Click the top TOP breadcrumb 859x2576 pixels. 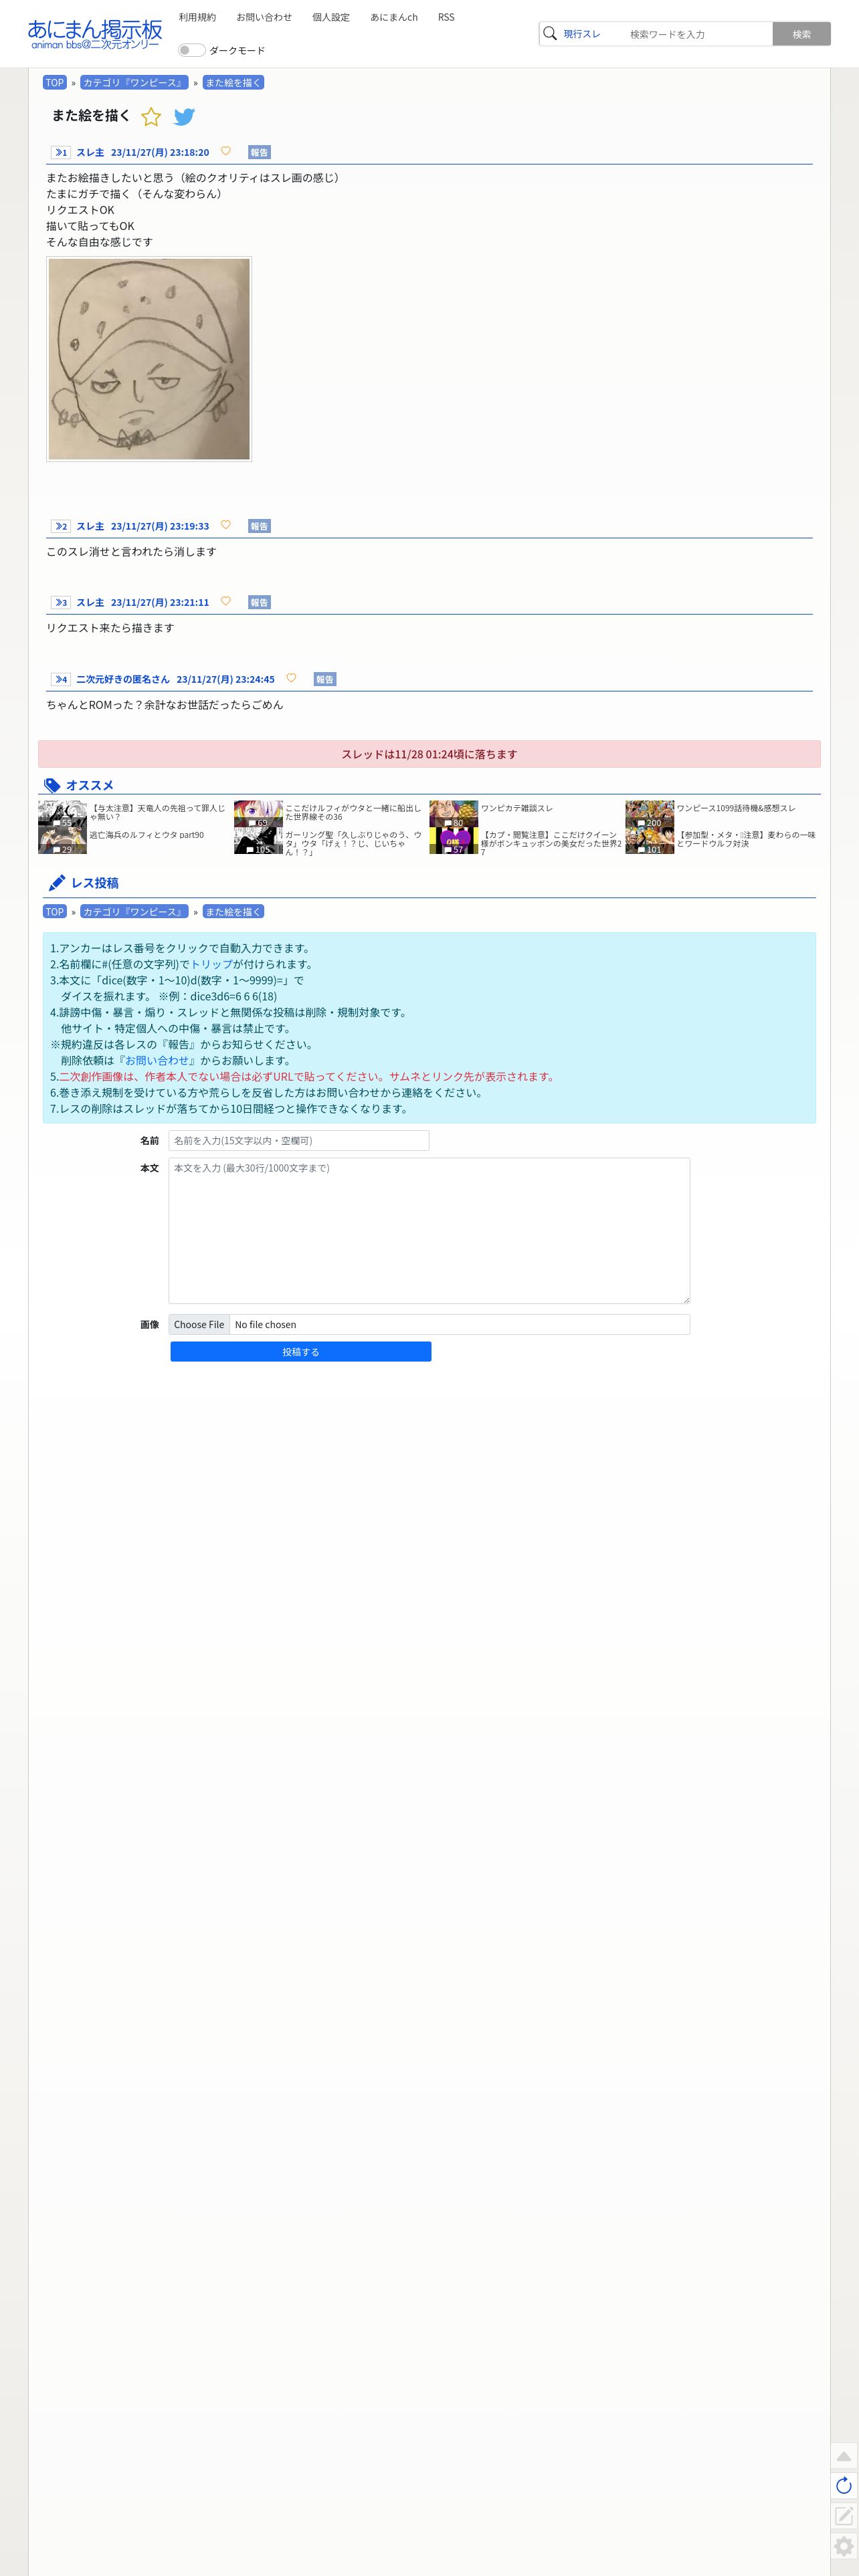[55, 83]
